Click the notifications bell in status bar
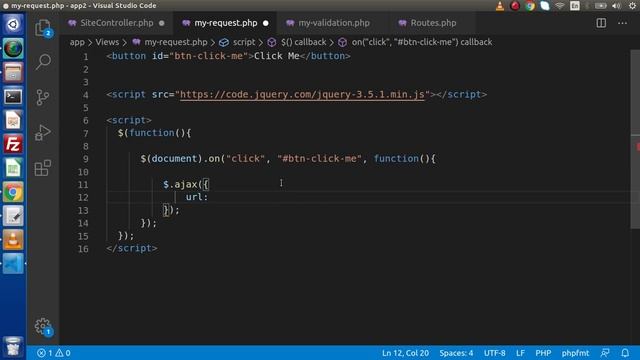 (625, 353)
